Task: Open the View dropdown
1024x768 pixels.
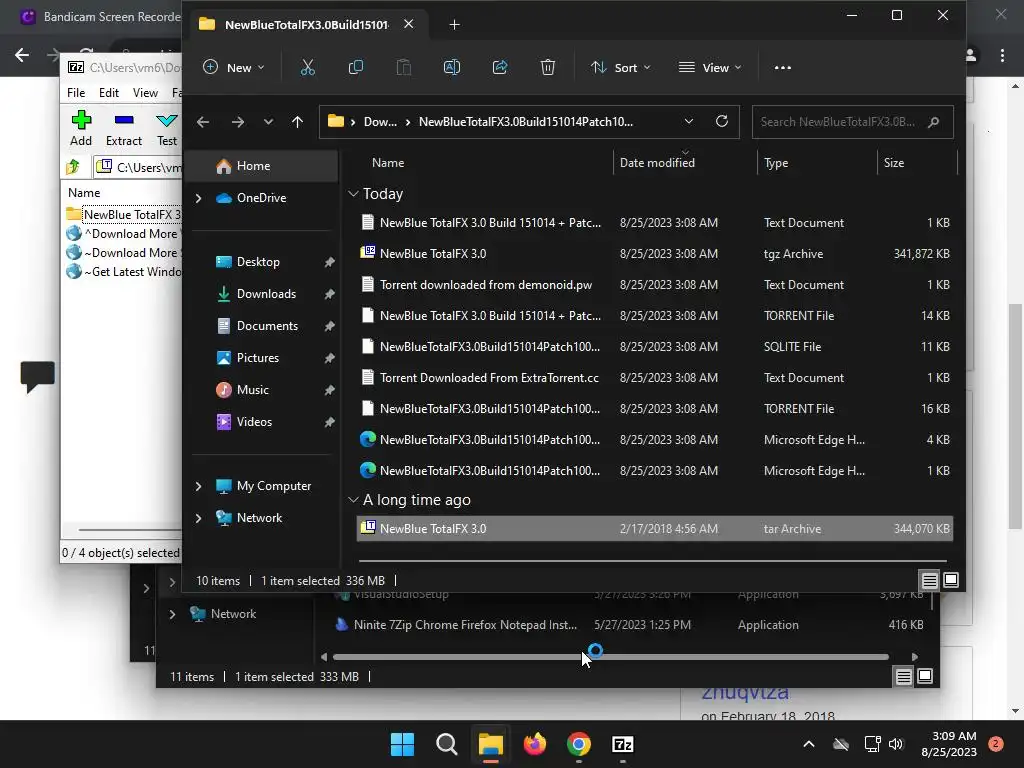Action: (x=710, y=67)
